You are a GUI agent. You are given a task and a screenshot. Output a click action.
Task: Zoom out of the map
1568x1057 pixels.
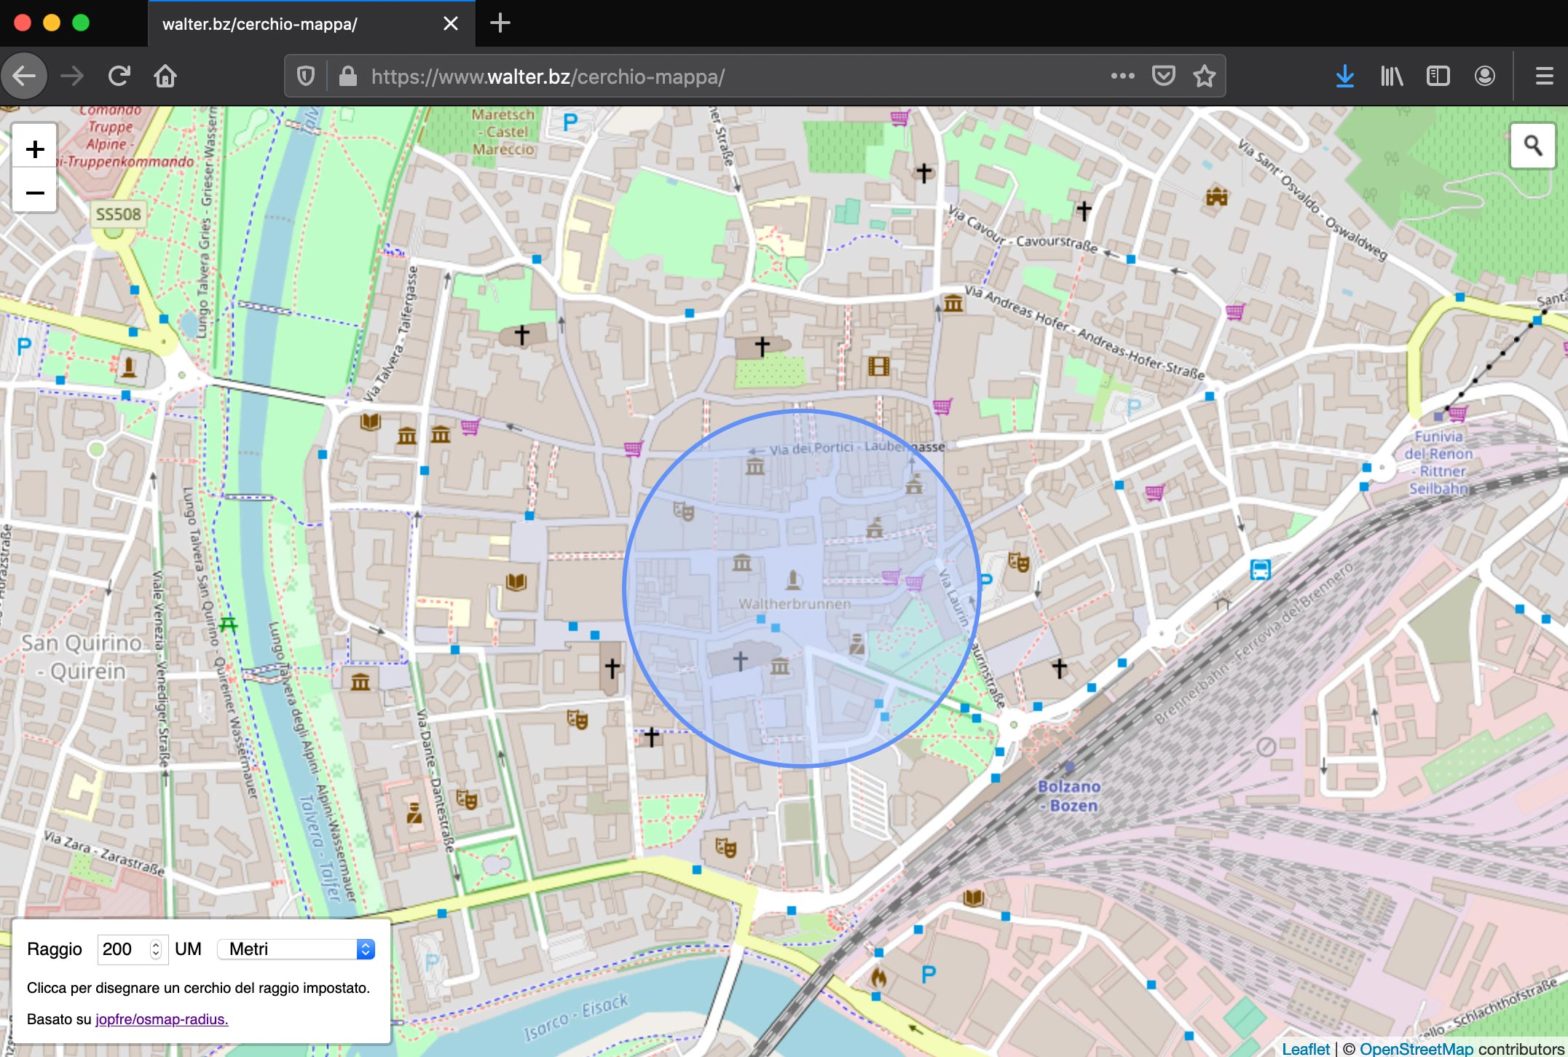click(34, 192)
